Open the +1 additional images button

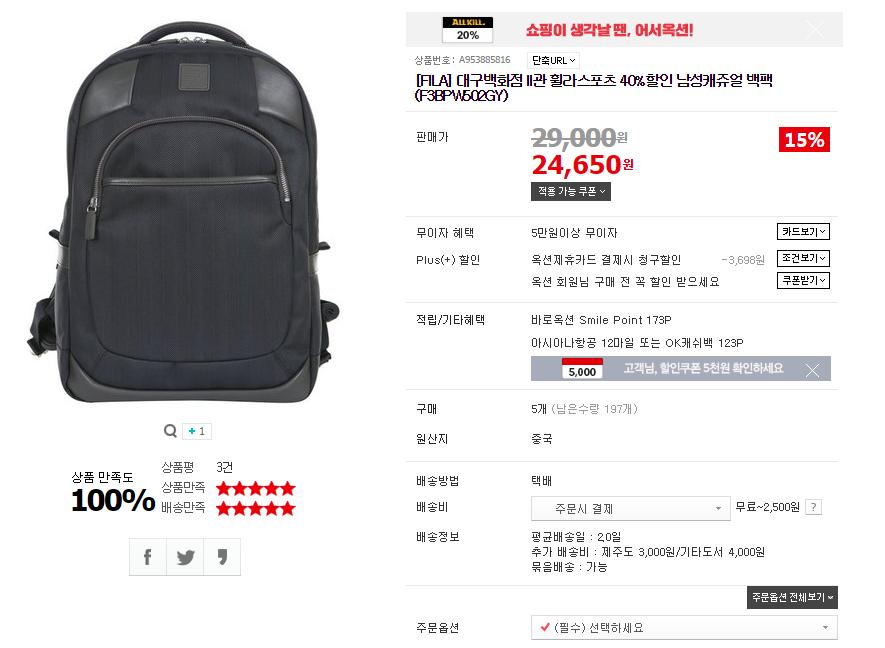click(x=196, y=431)
